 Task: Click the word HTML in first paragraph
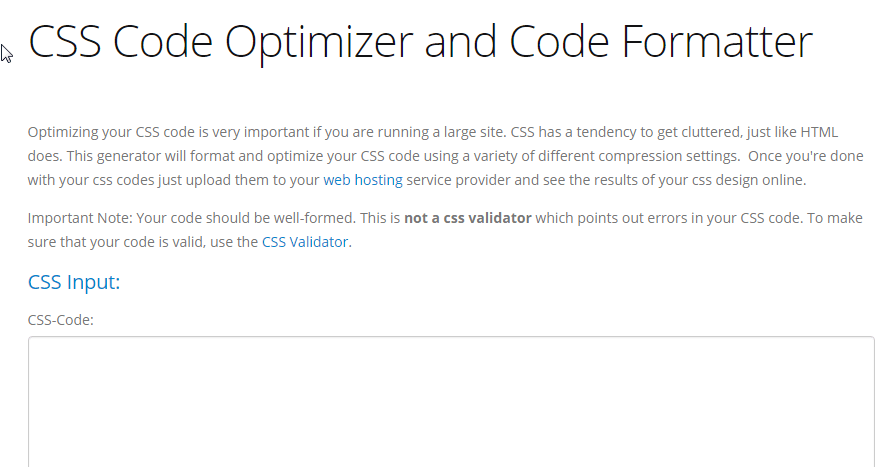pos(820,132)
